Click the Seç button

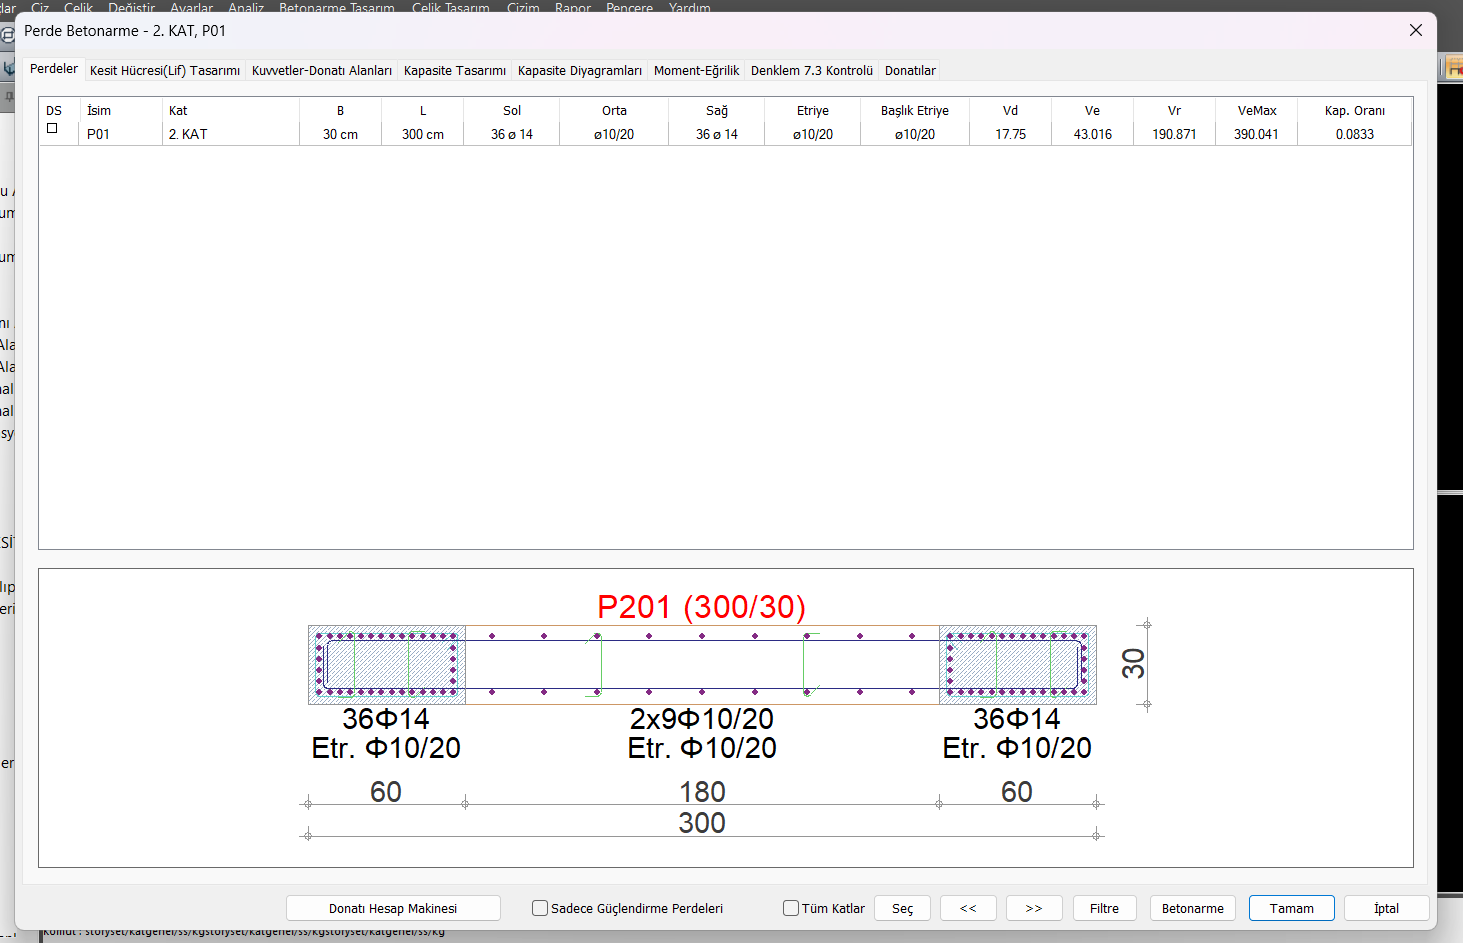(x=902, y=908)
